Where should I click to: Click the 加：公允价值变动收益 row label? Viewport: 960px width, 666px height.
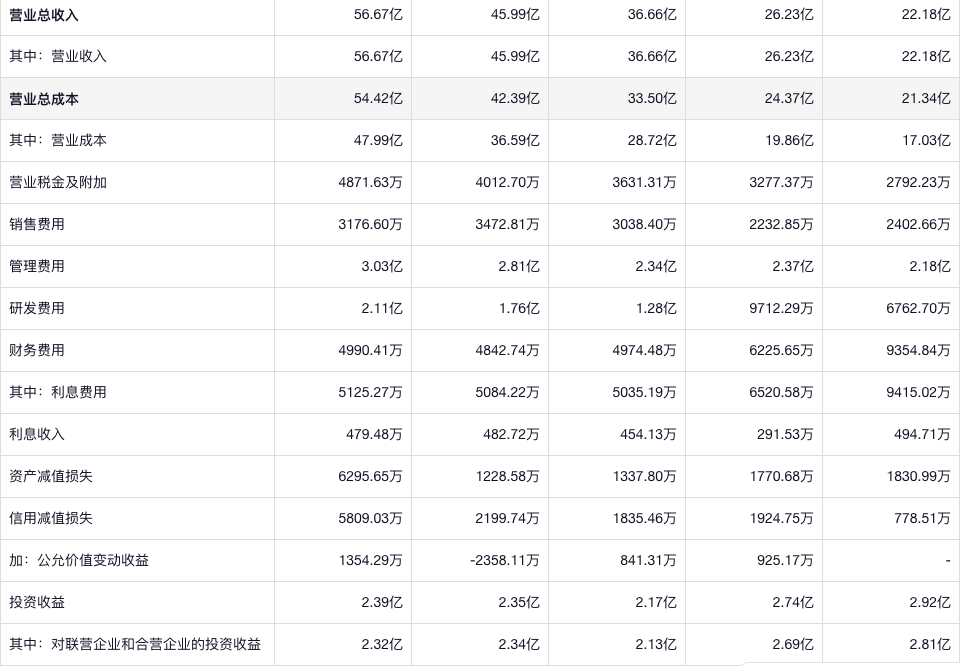[x=79, y=561]
